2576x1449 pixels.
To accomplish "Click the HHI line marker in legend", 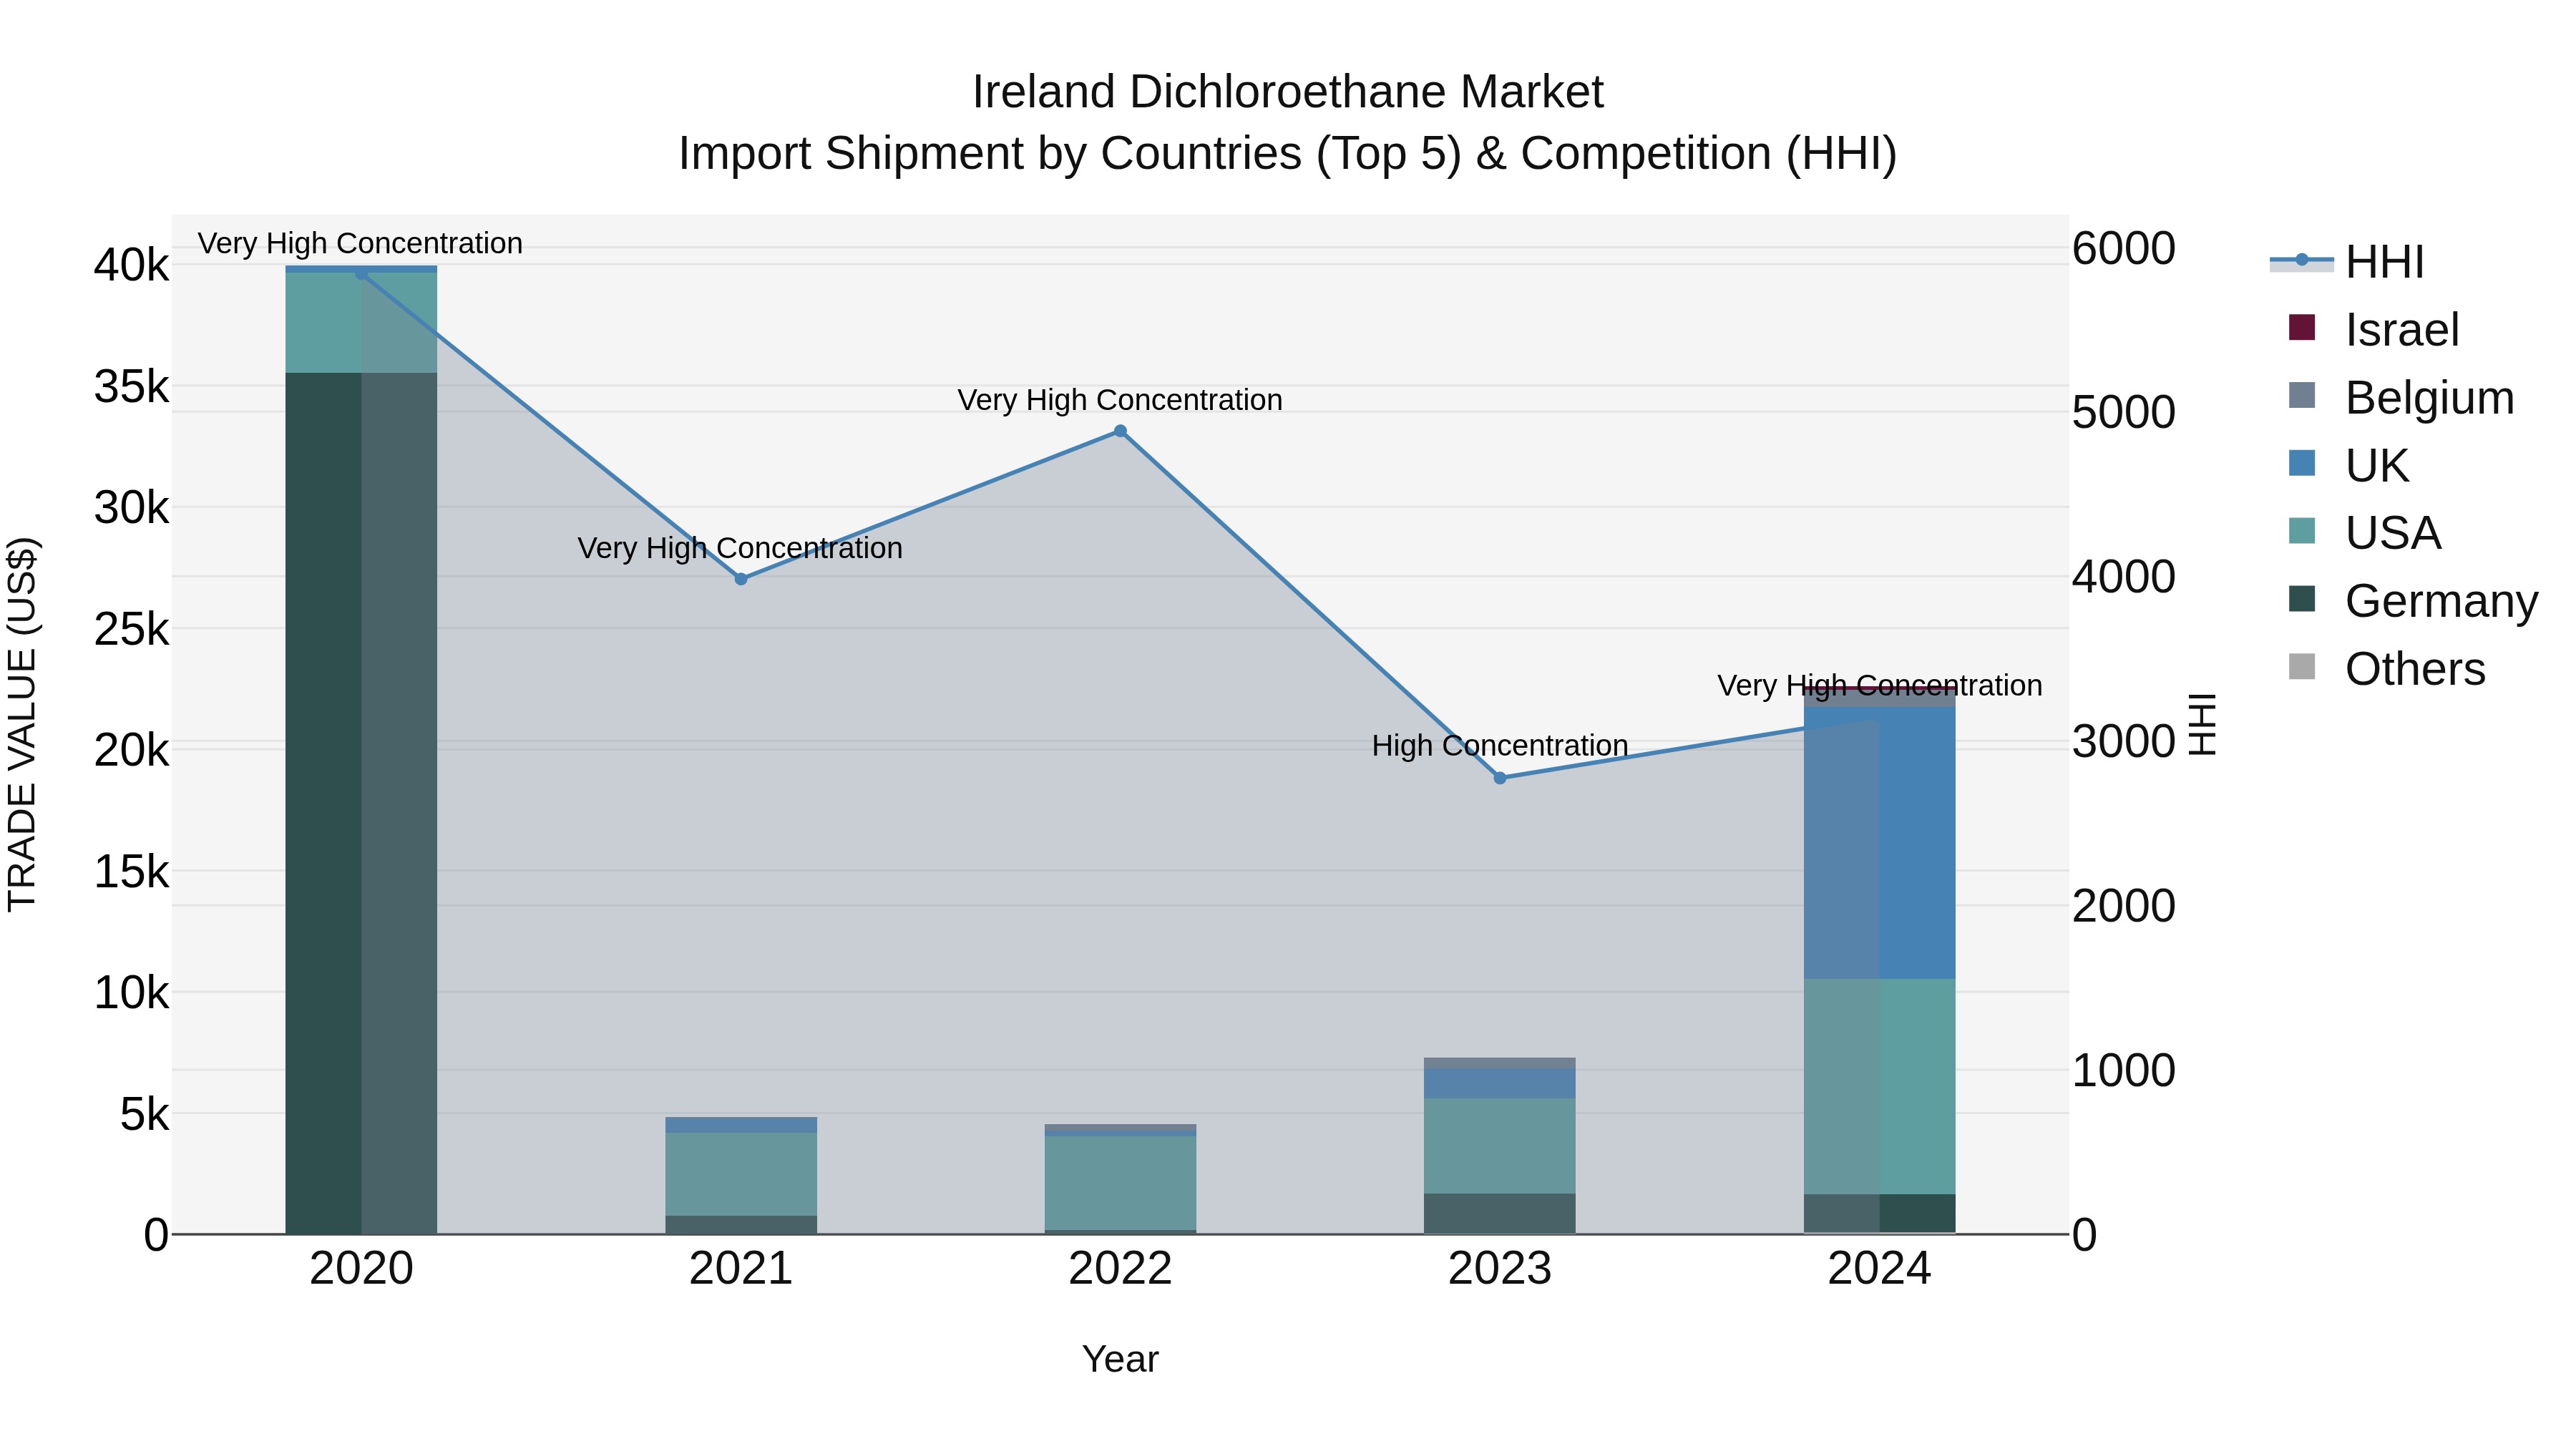I will [2302, 260].
